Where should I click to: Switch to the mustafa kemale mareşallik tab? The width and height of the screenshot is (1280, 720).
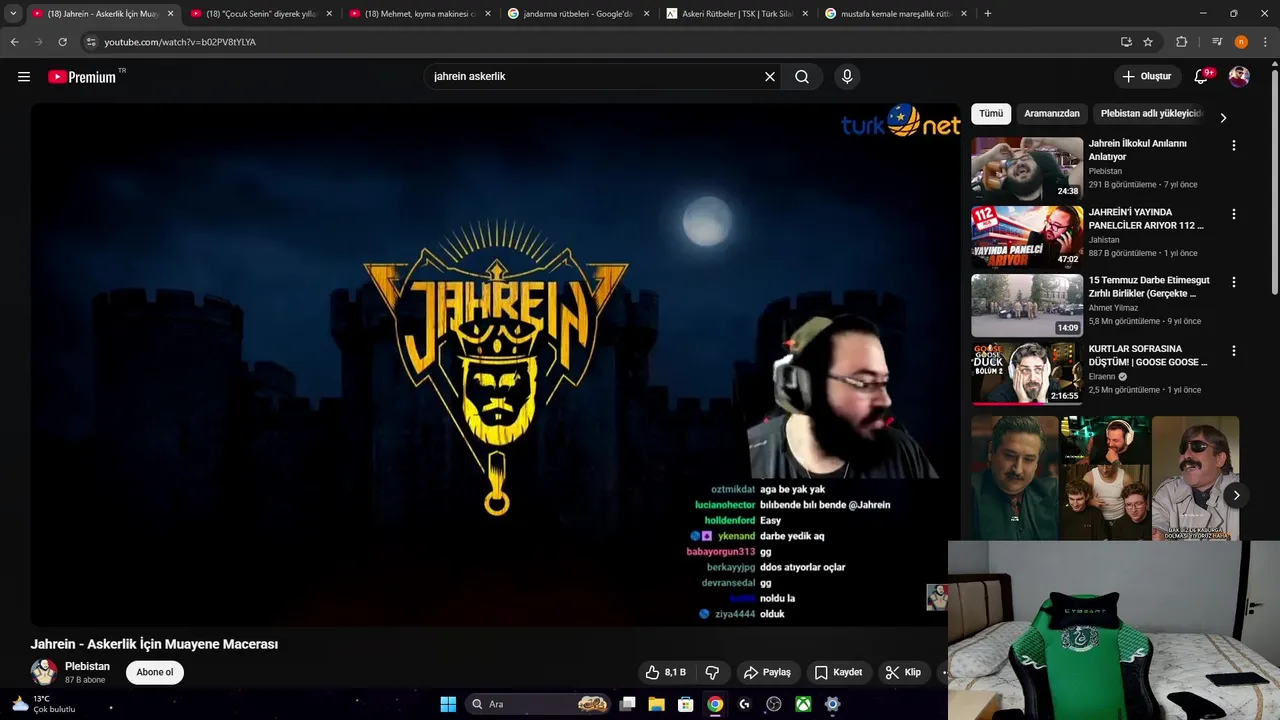click(x=897, y=14)
